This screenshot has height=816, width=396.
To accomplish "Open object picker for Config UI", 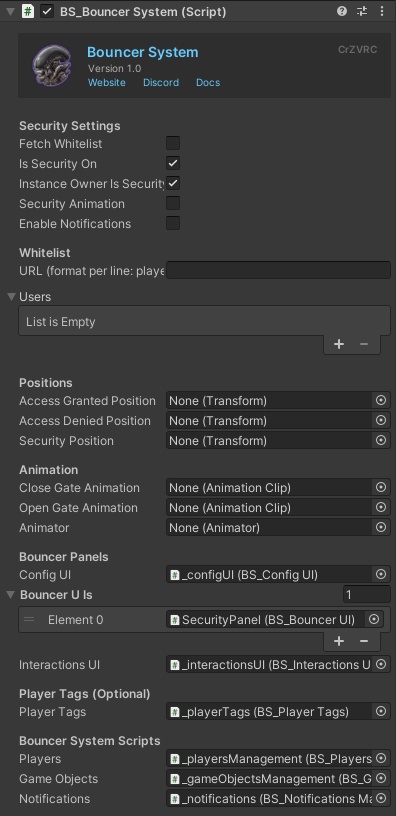I will point(381,574).
